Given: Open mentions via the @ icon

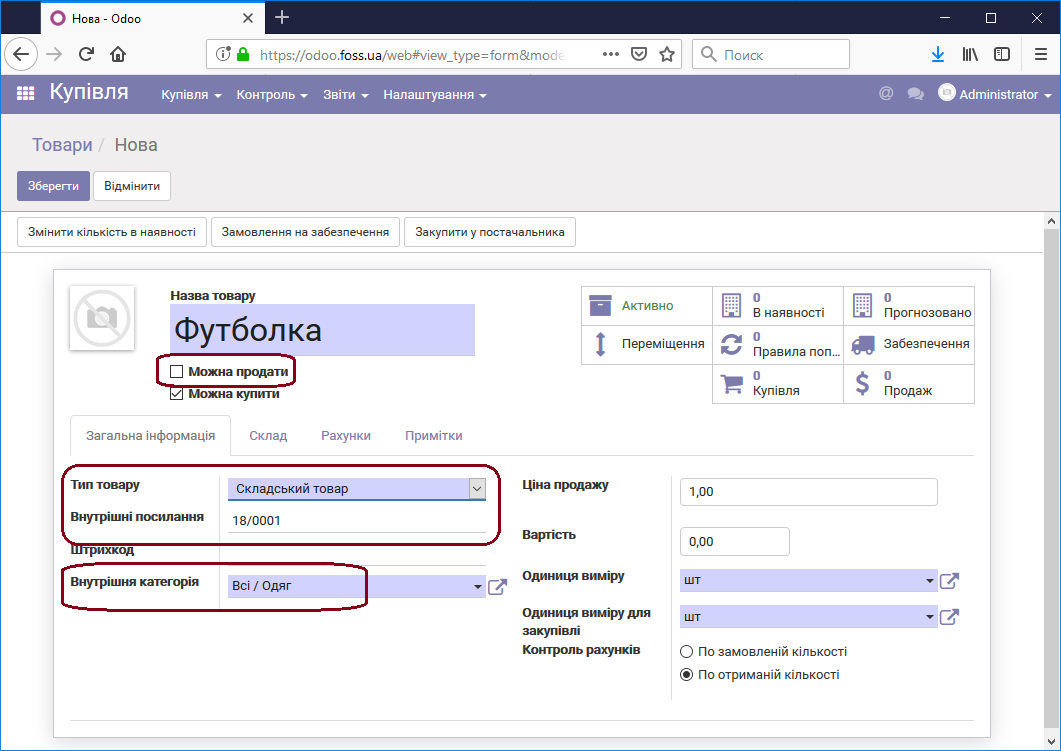Looking at the screenshot, I should (886, 93).
